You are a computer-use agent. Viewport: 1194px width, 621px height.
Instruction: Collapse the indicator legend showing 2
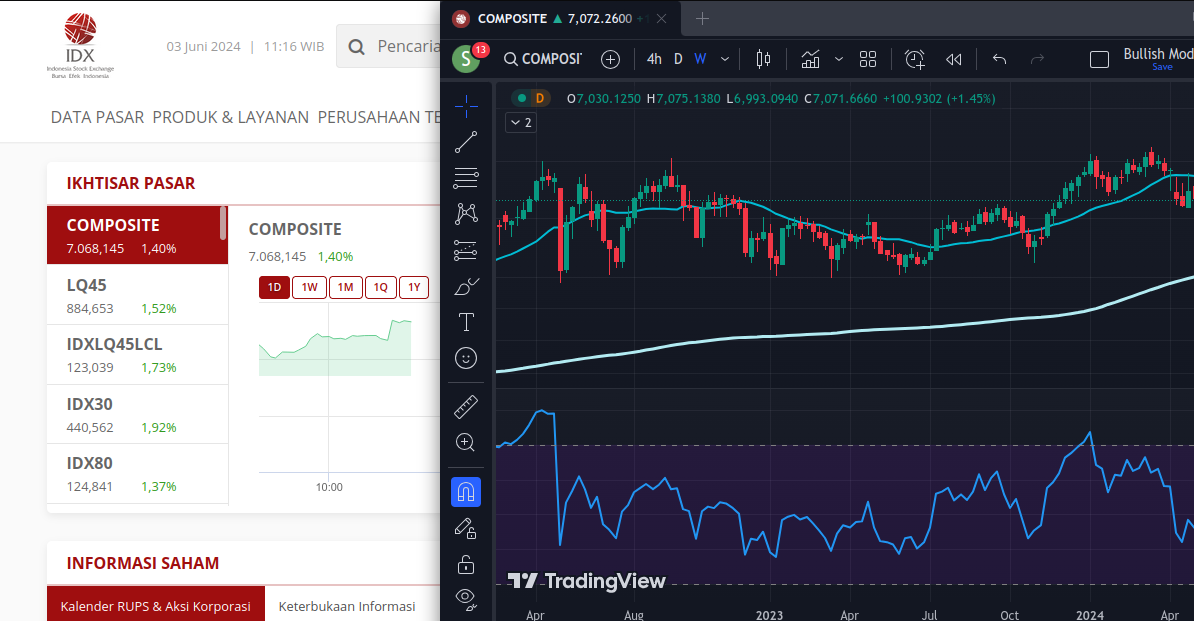522,123
